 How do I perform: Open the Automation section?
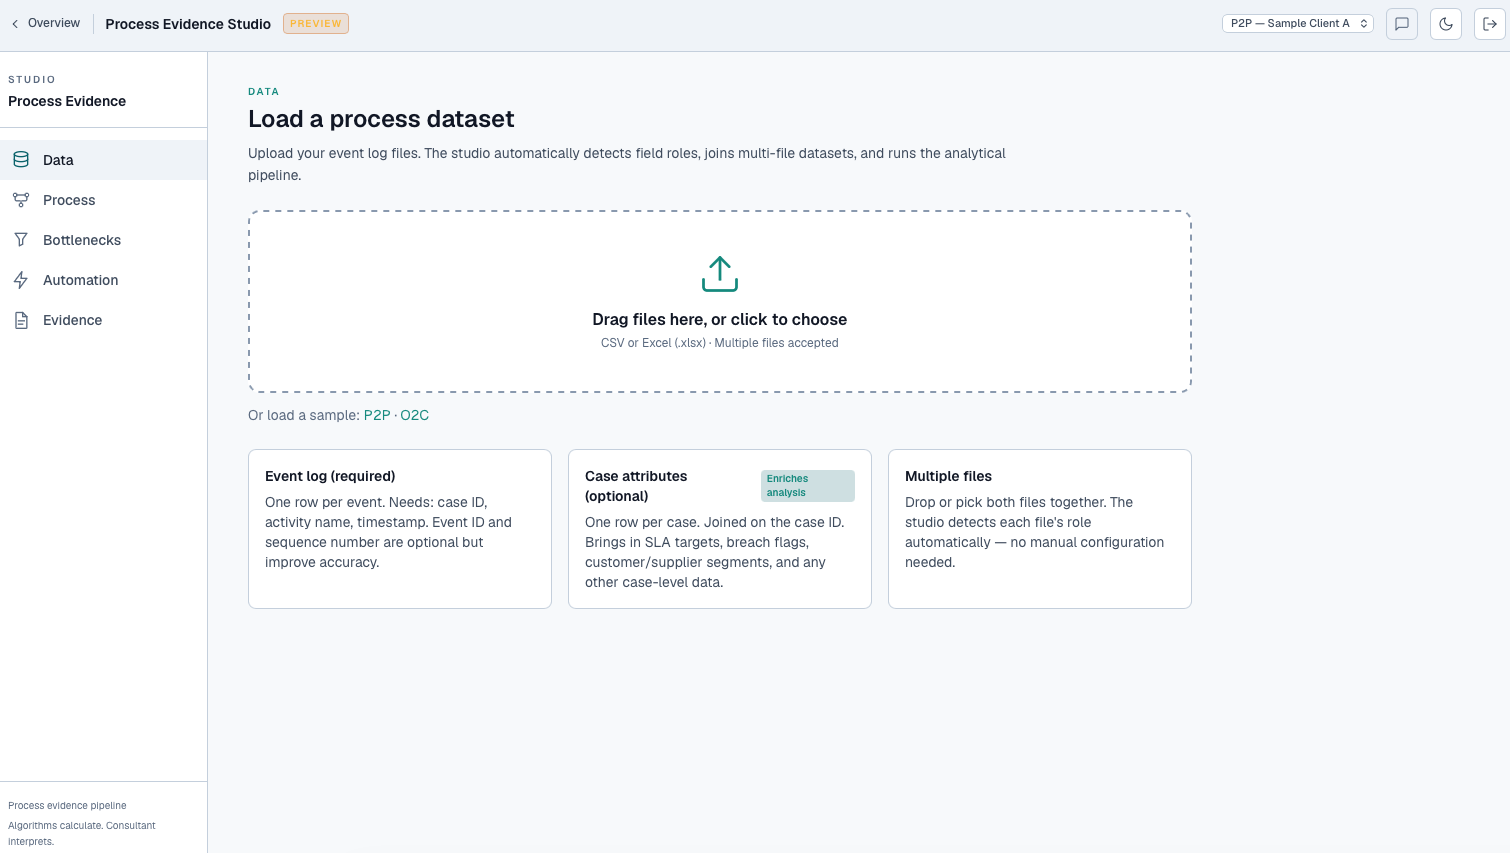(x=103, y=280)
